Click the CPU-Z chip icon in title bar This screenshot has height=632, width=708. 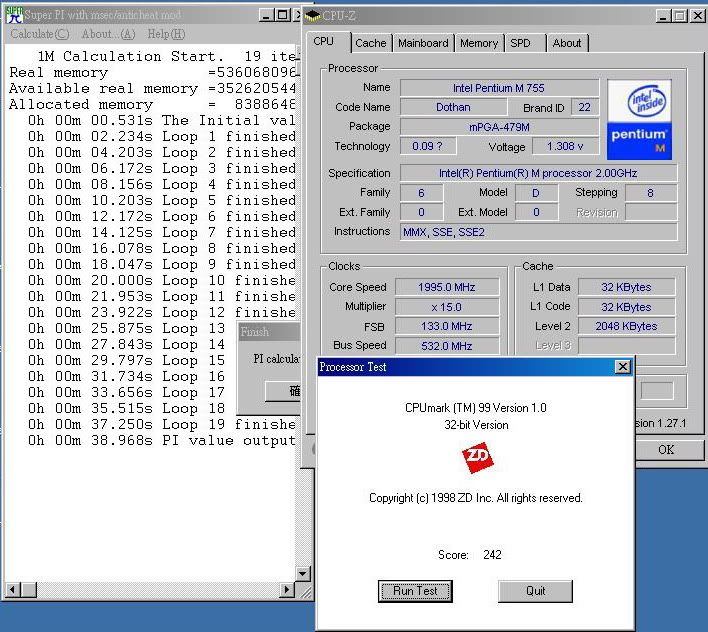312,16
